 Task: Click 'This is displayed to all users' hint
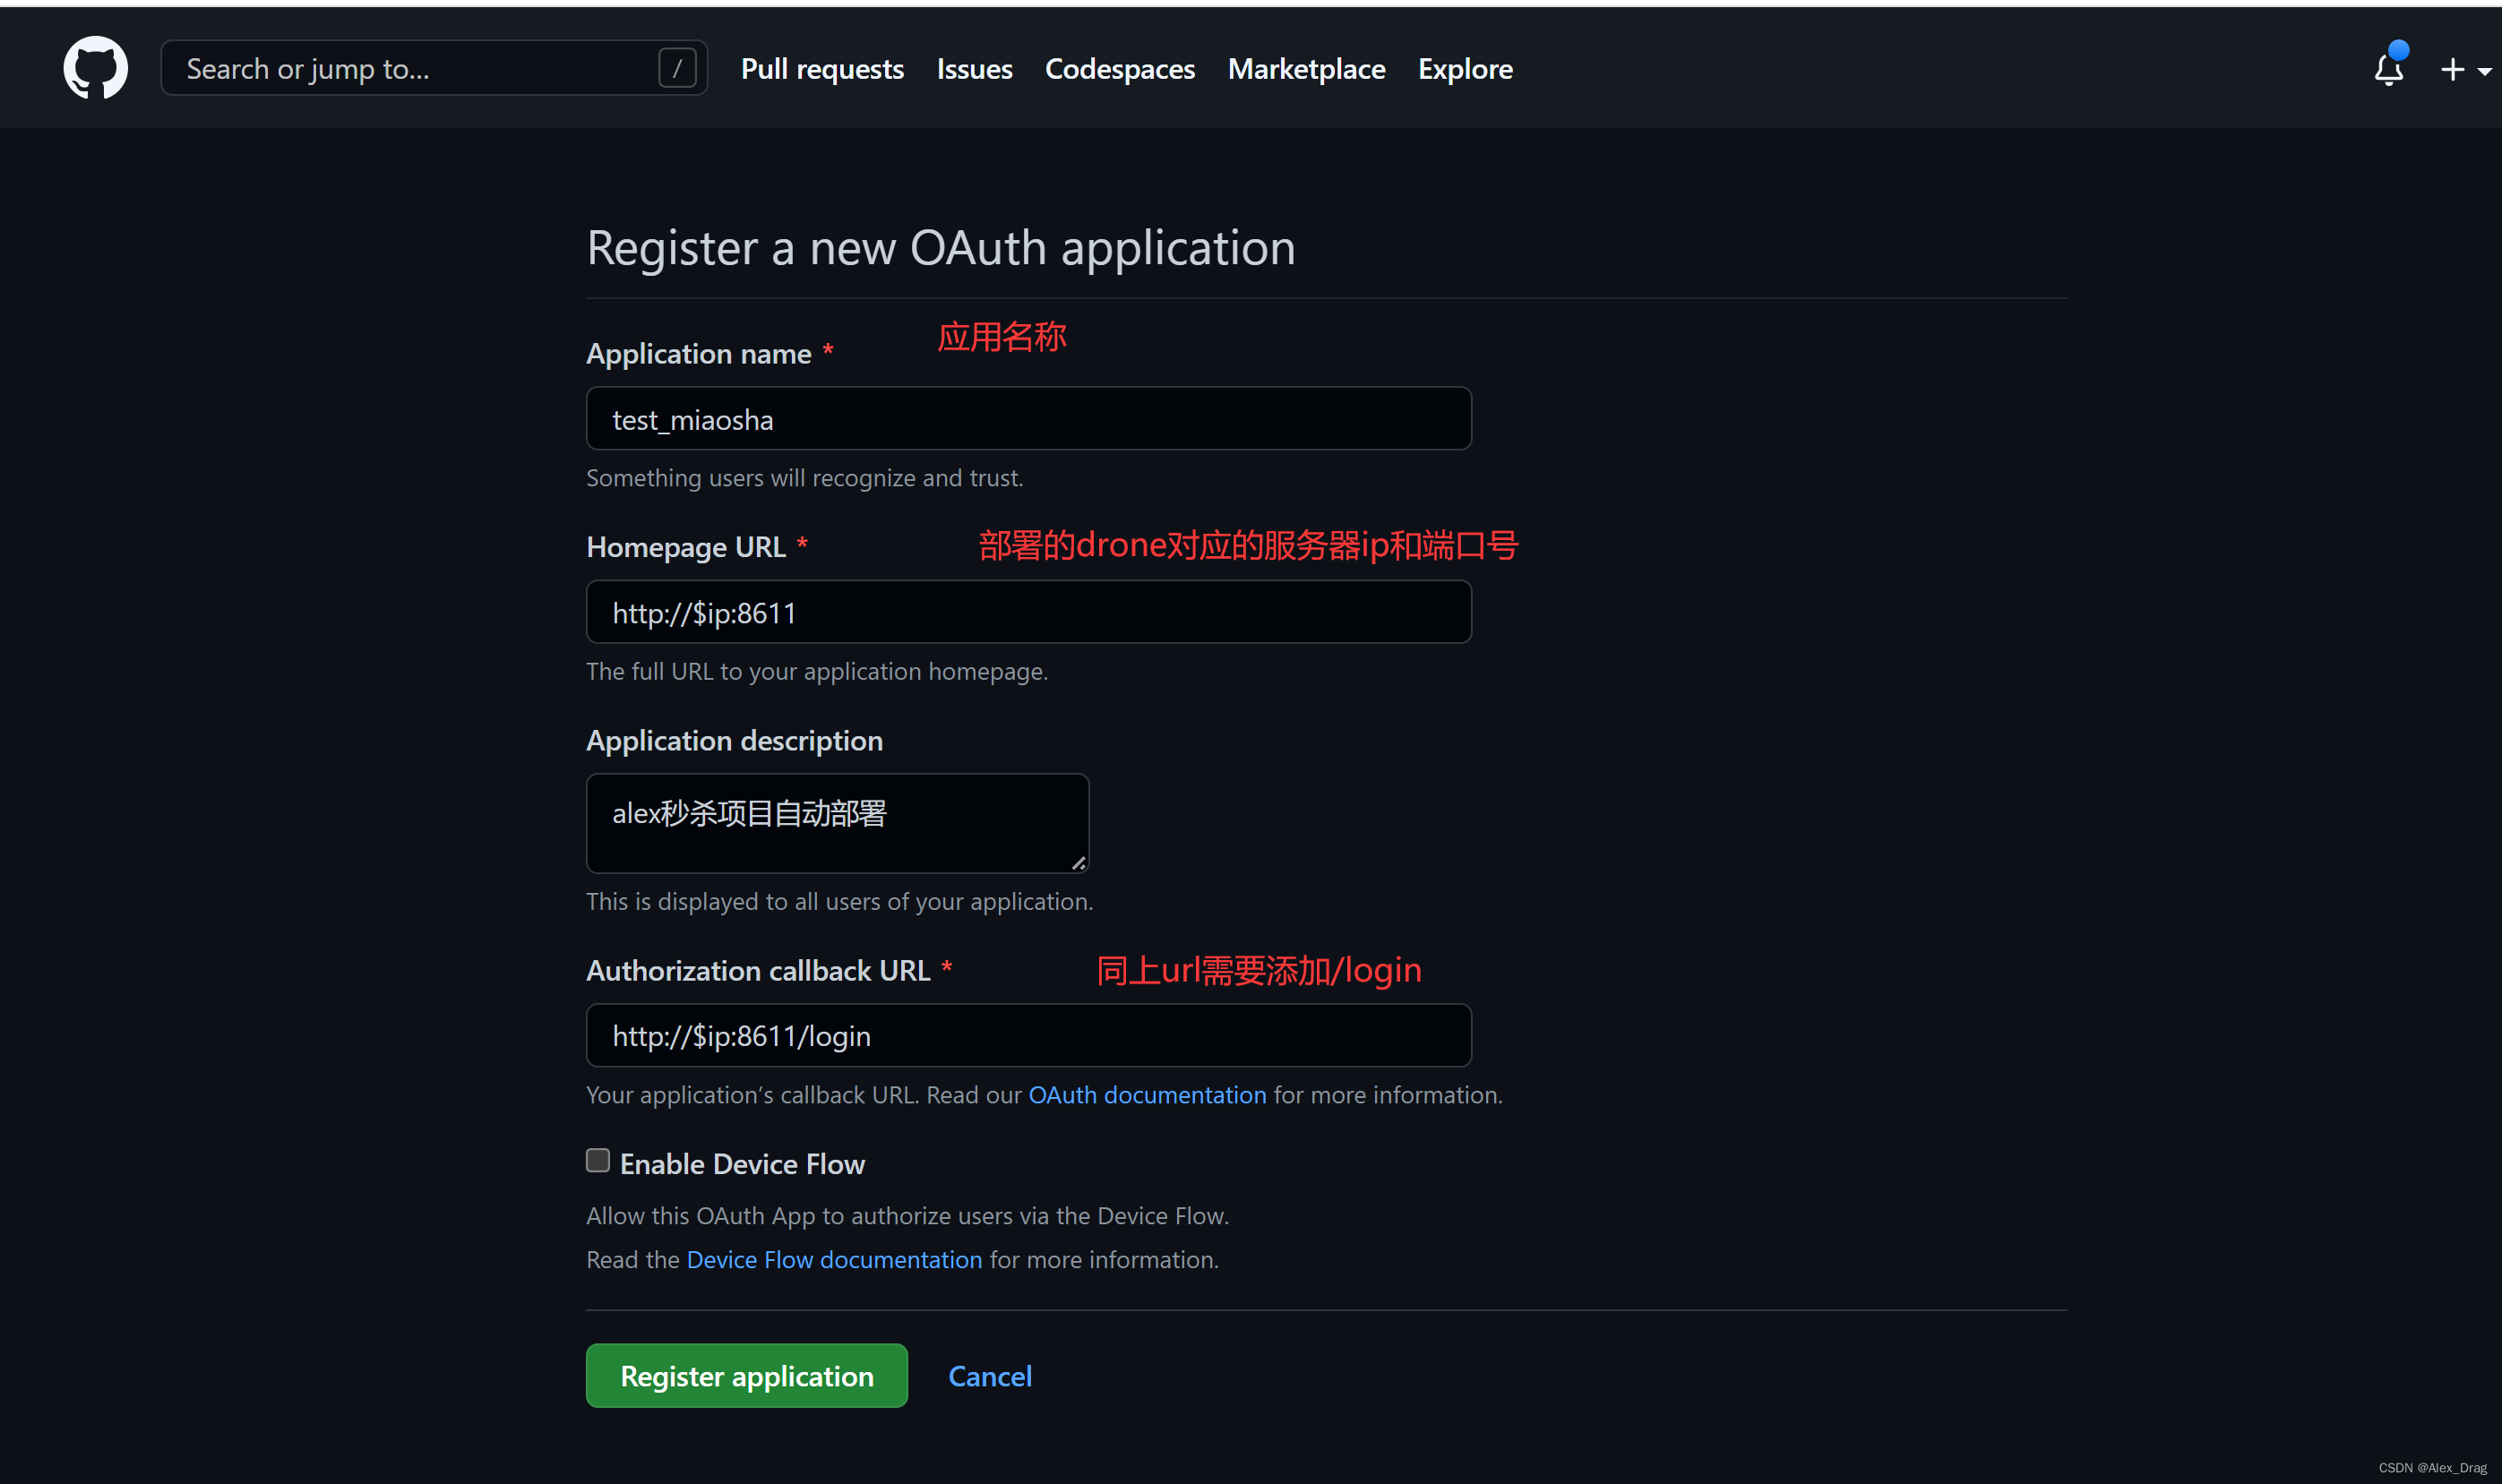coord(839,902)
